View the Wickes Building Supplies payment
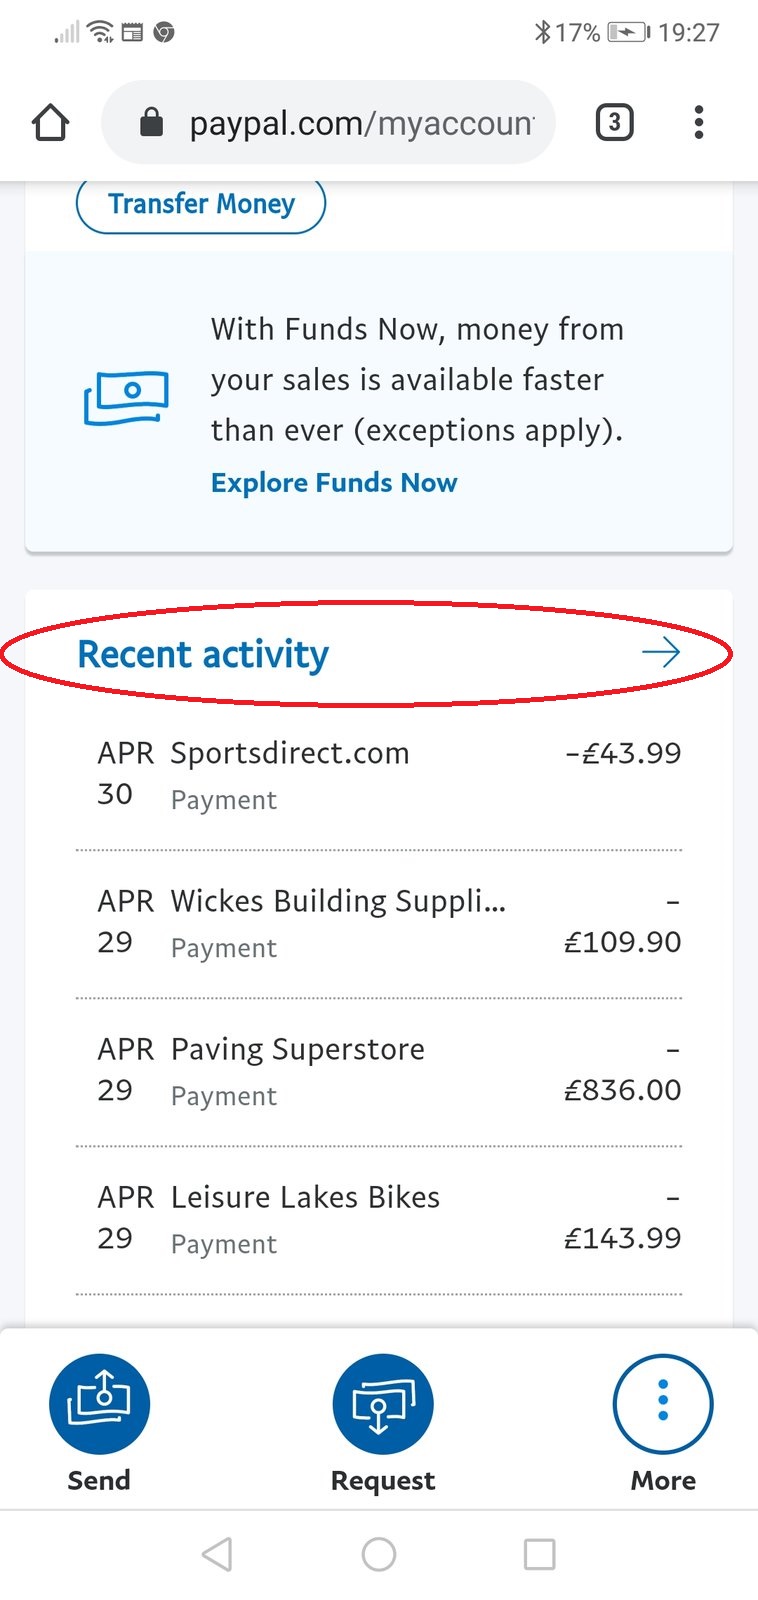758x1600 pixels. tap(378, 923)
